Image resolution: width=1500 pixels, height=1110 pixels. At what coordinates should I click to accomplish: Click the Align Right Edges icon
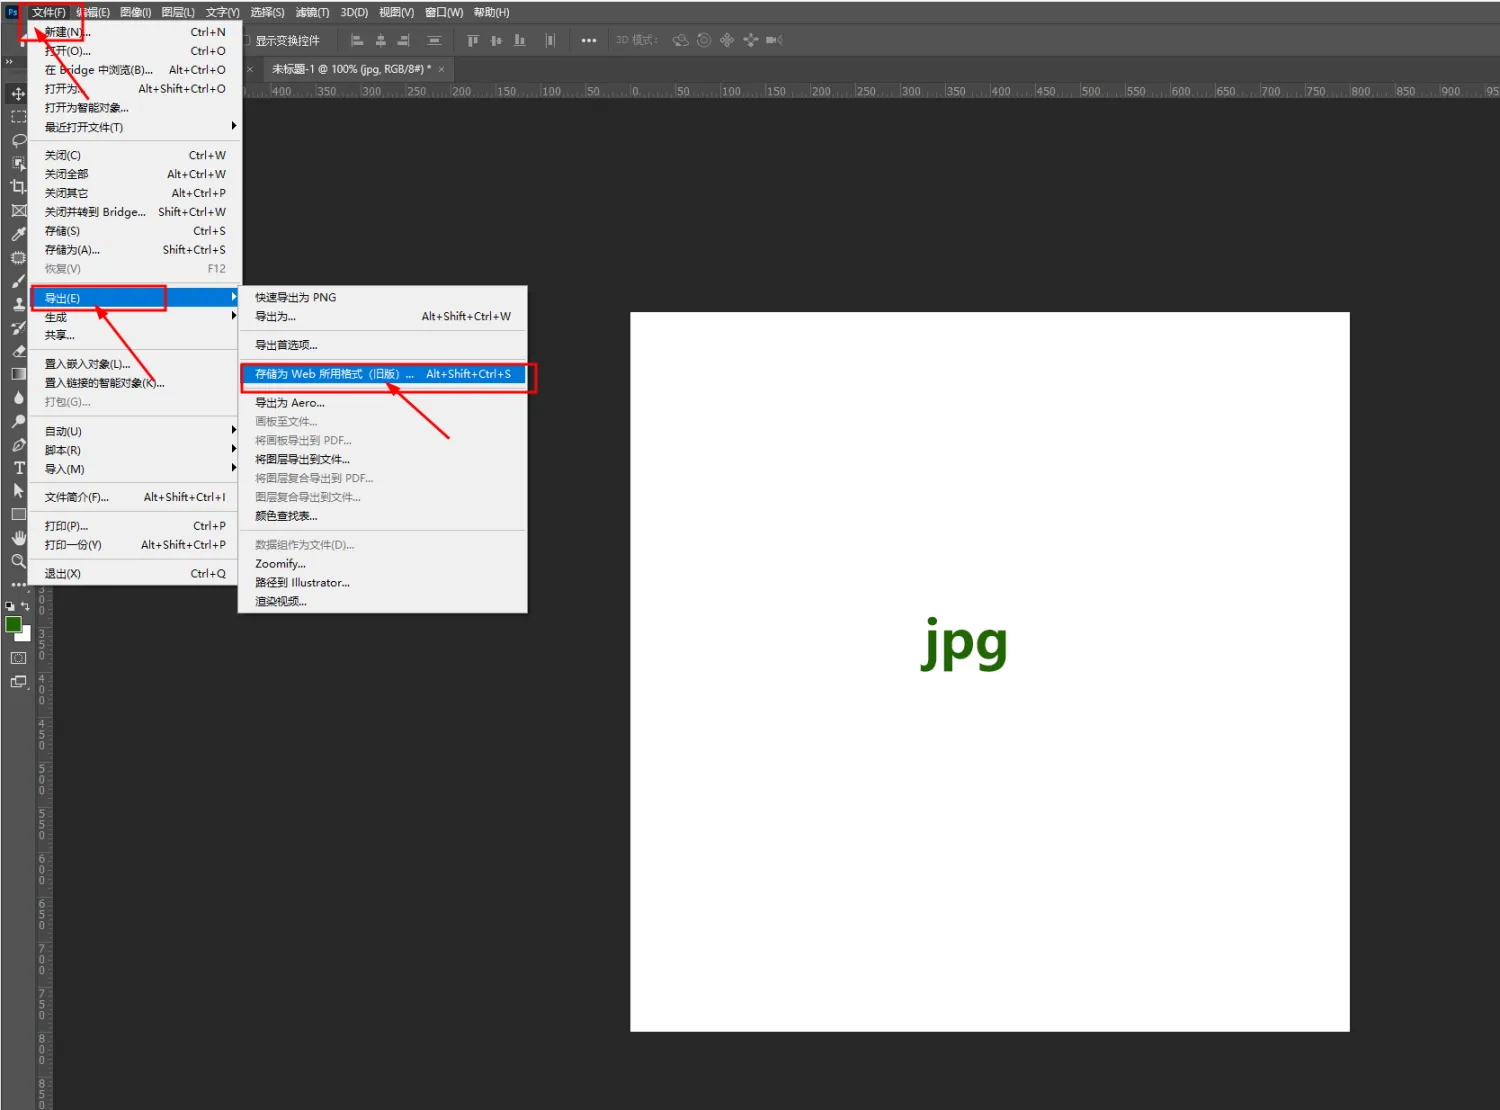pos(404,40)
